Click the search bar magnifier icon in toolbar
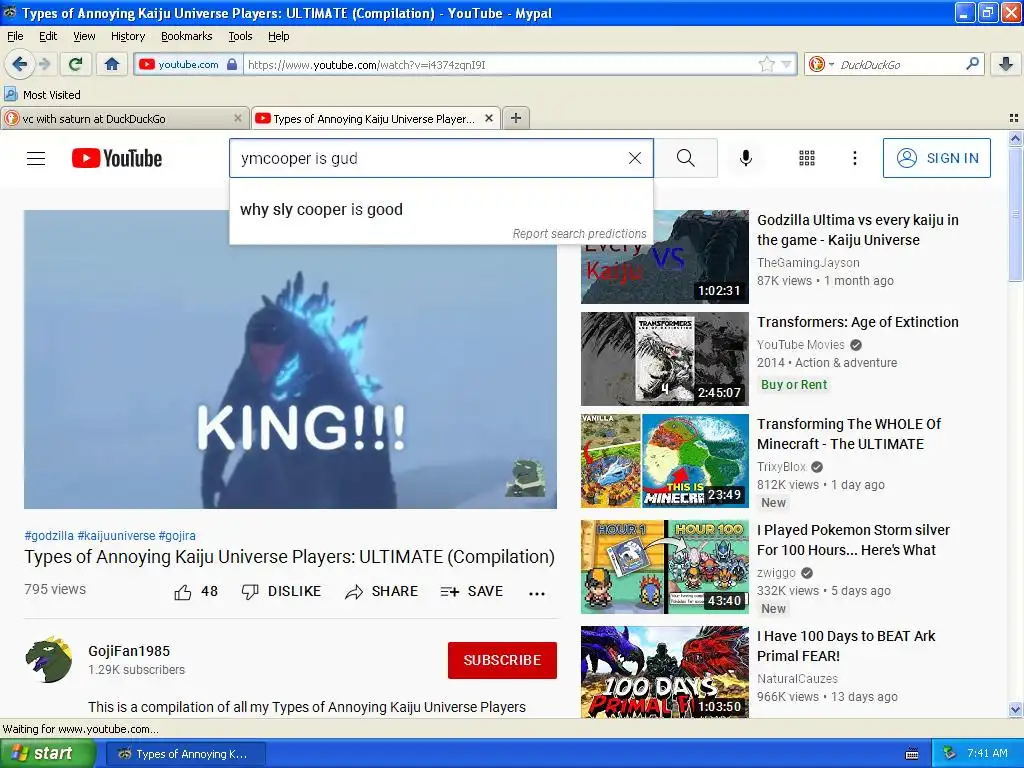 click(972, 64)
